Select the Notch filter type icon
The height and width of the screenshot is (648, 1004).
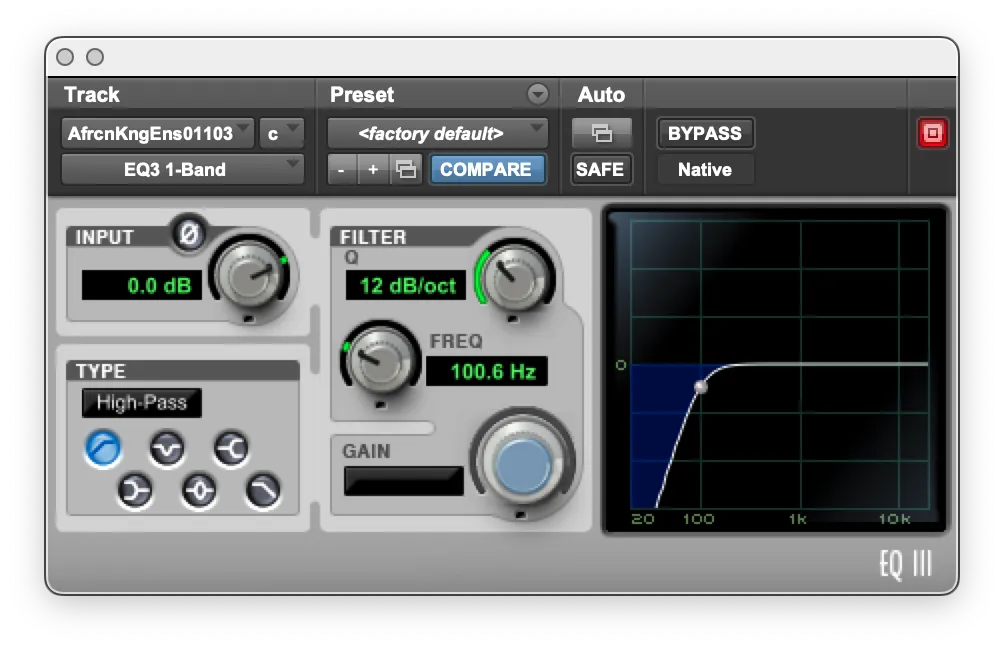pos(167,447)
